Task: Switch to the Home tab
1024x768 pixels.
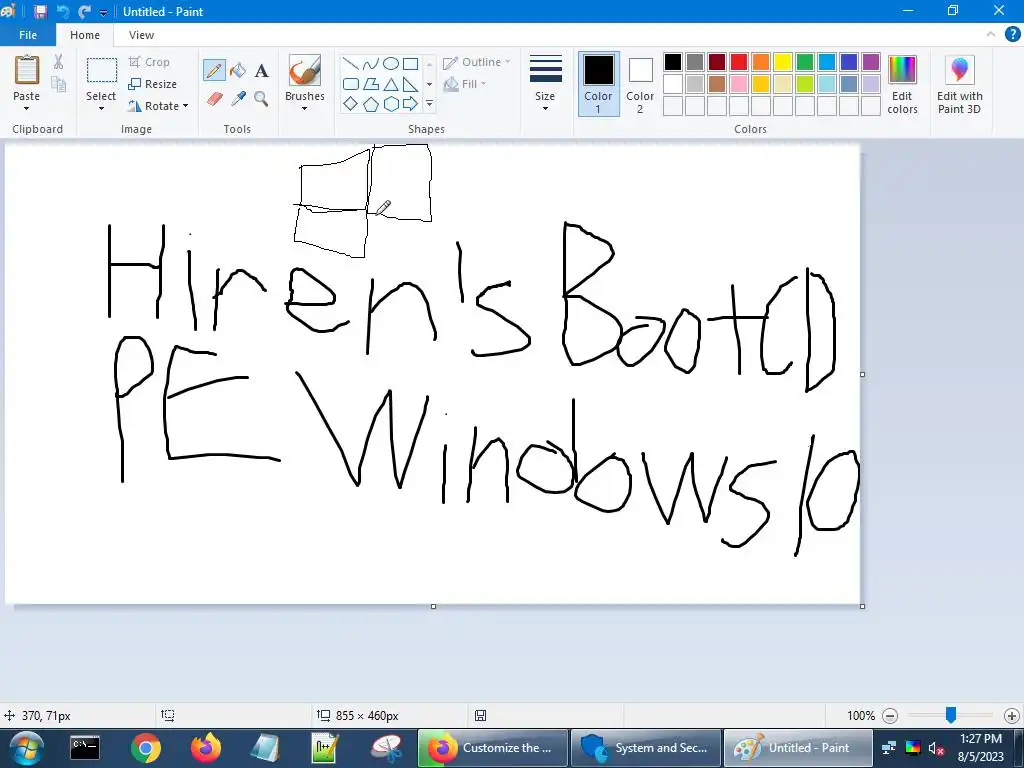Action: coord(85,35)
